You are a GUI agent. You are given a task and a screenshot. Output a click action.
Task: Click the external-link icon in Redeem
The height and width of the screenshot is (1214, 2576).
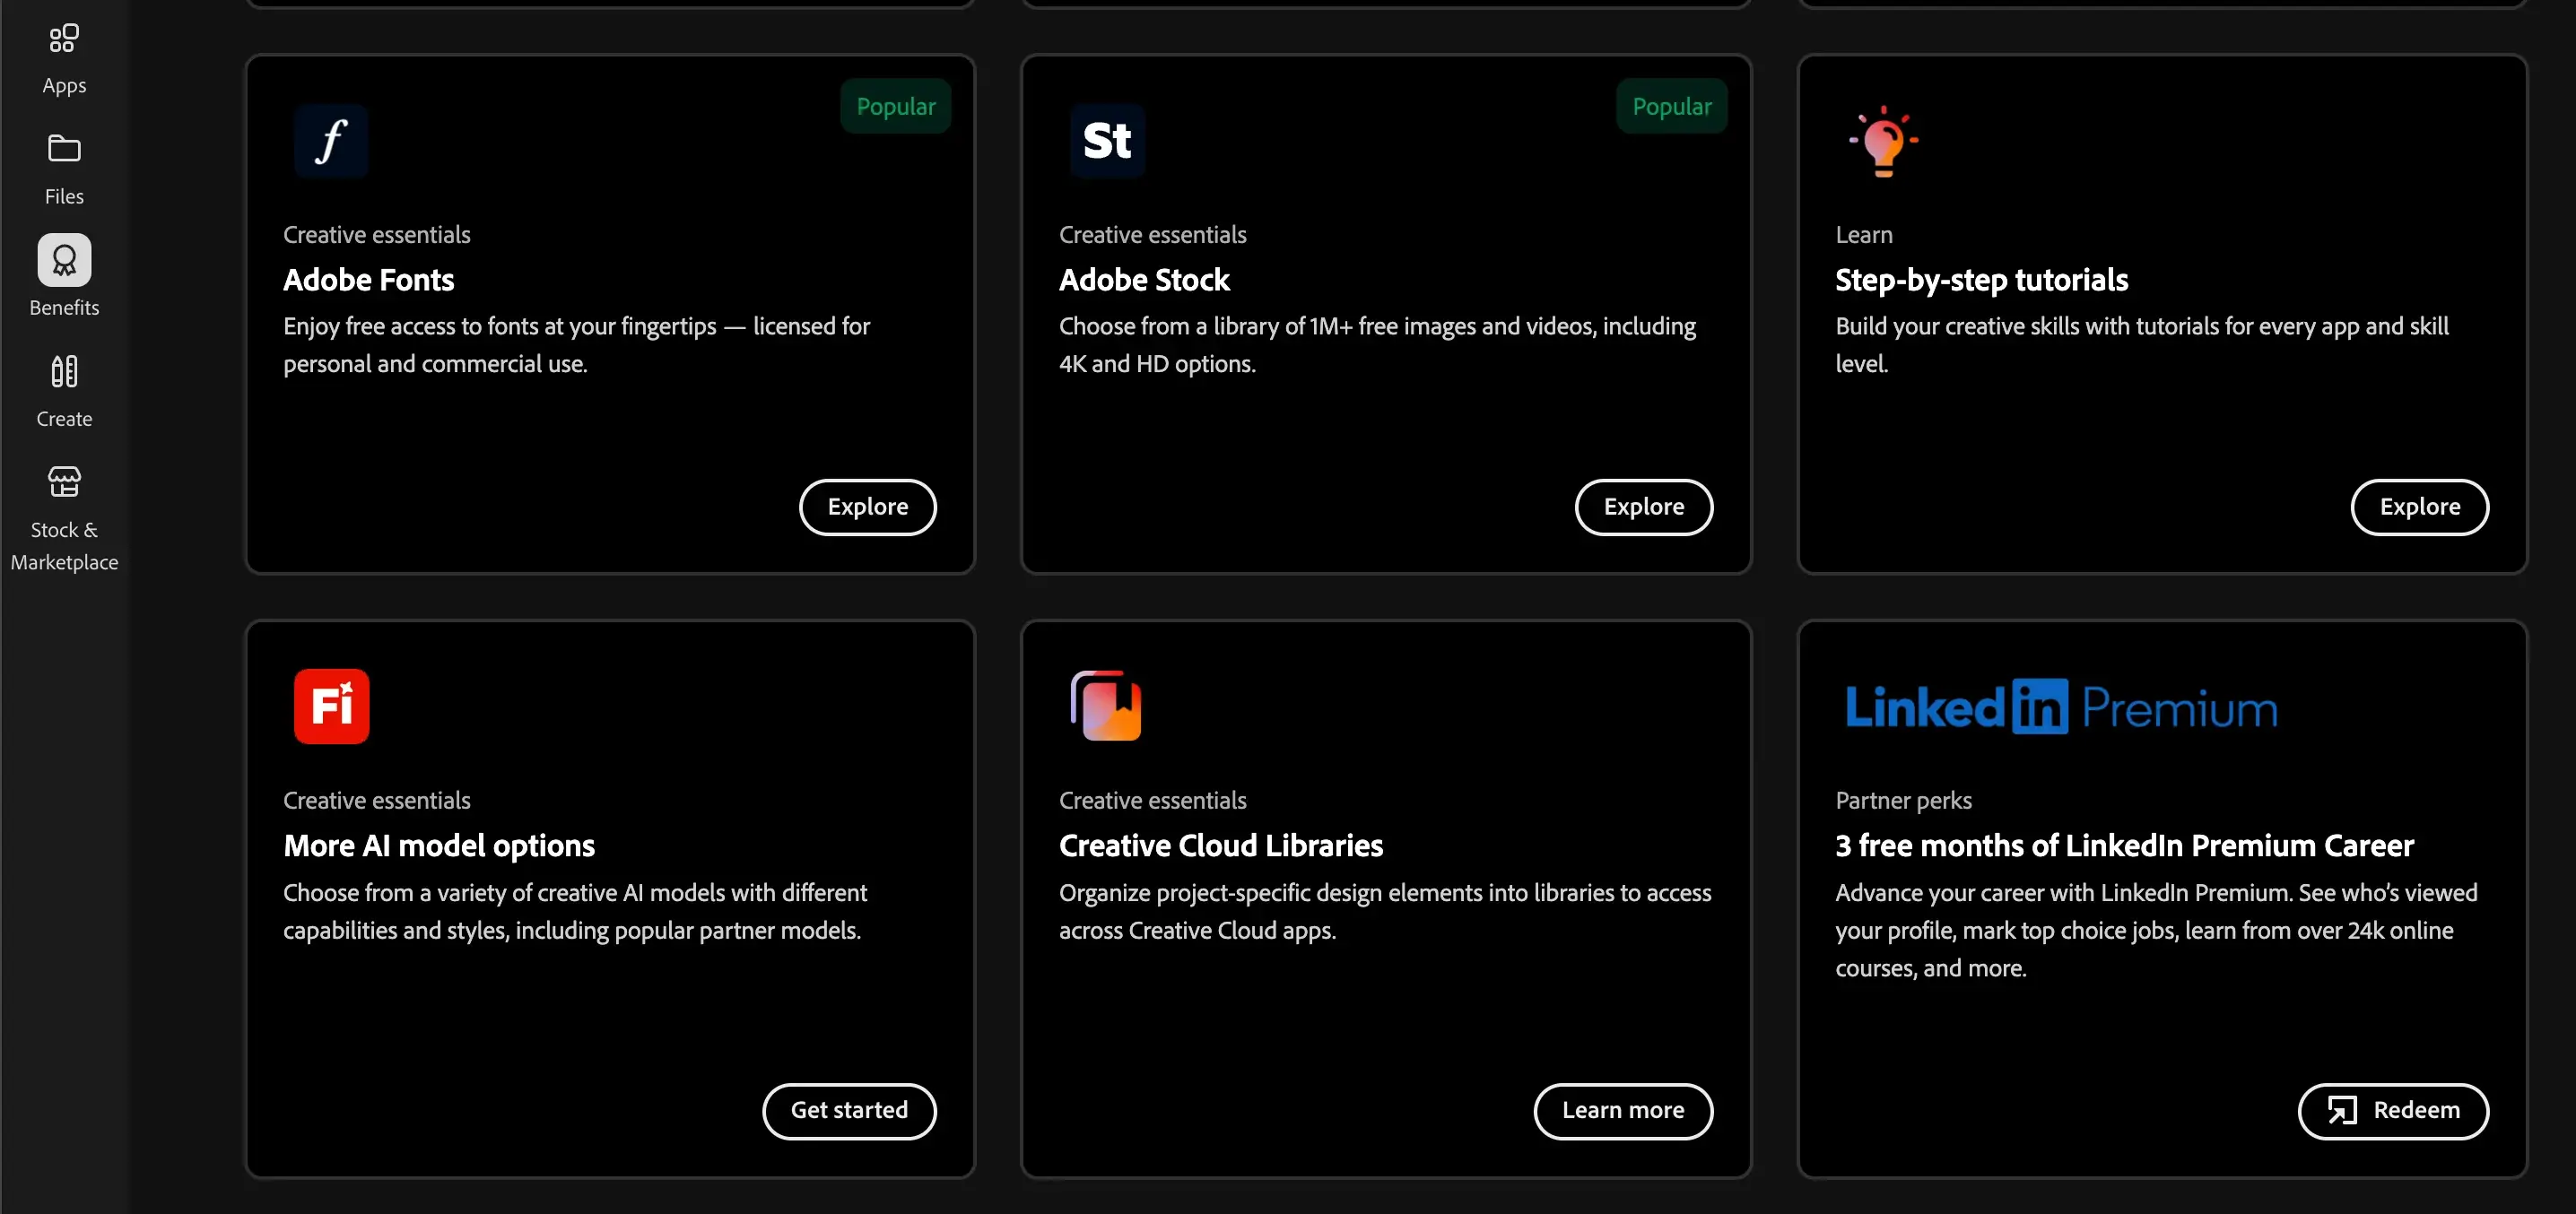(2342, 1111)
